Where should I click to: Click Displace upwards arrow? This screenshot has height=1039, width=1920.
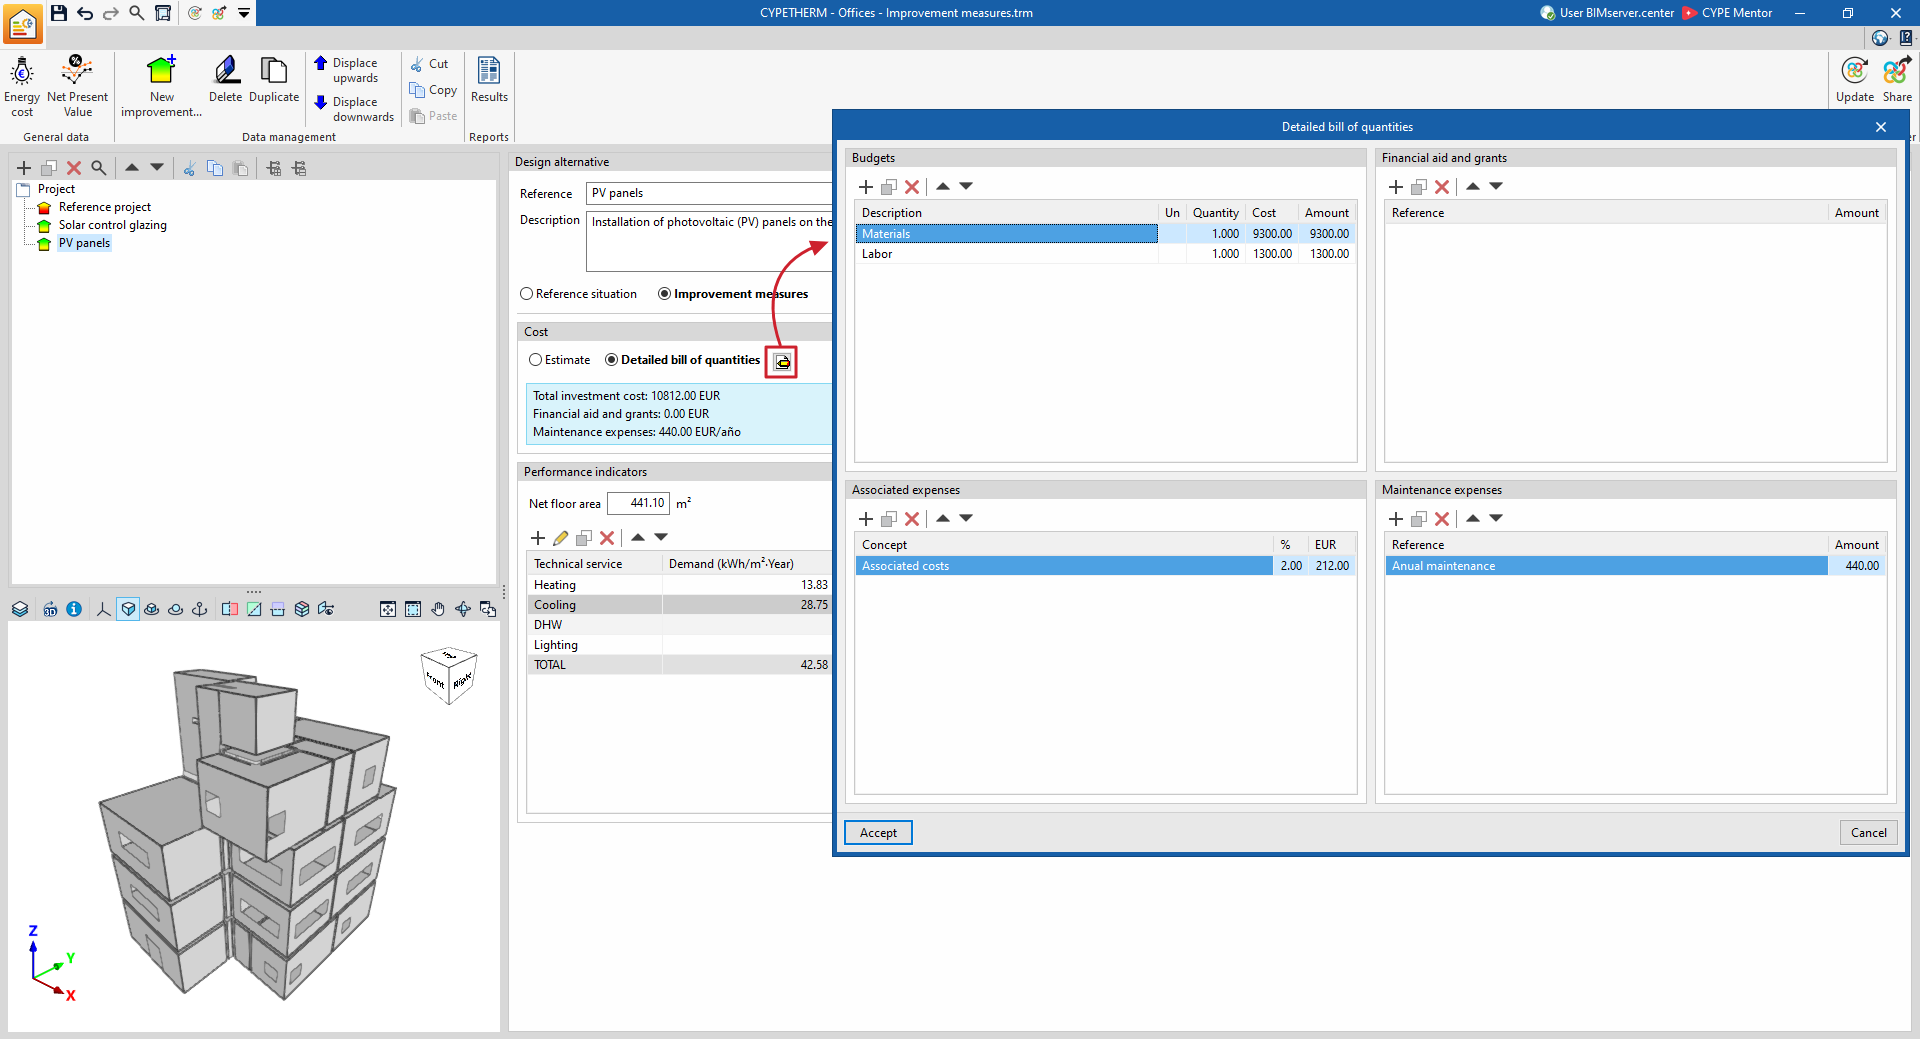pos(321,64)
